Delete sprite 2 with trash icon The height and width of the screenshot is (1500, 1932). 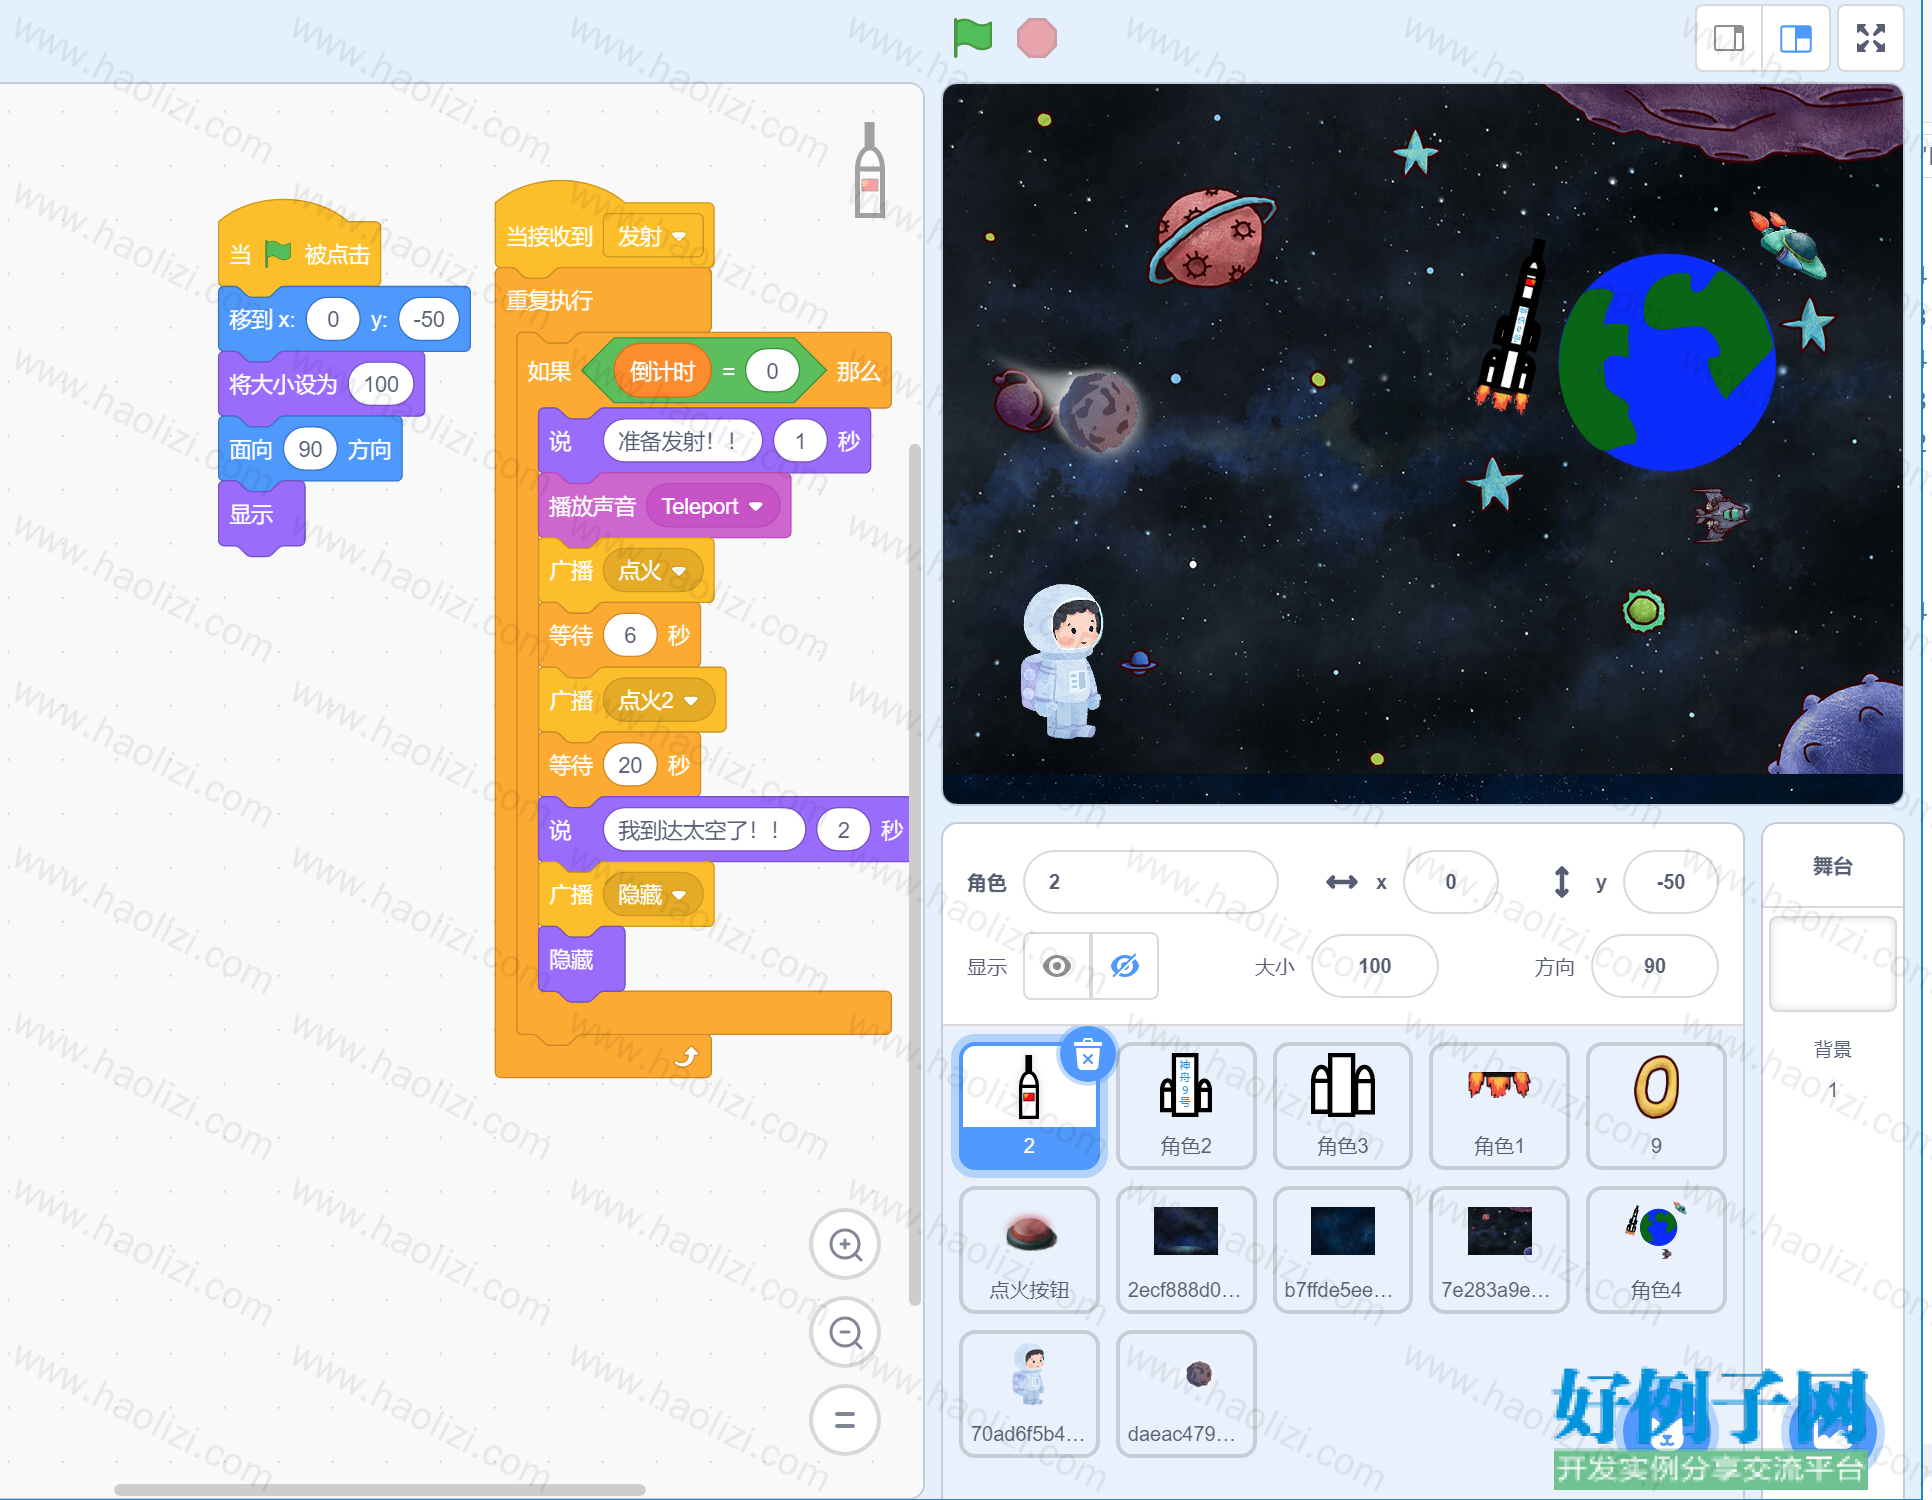[1088, 1054]
